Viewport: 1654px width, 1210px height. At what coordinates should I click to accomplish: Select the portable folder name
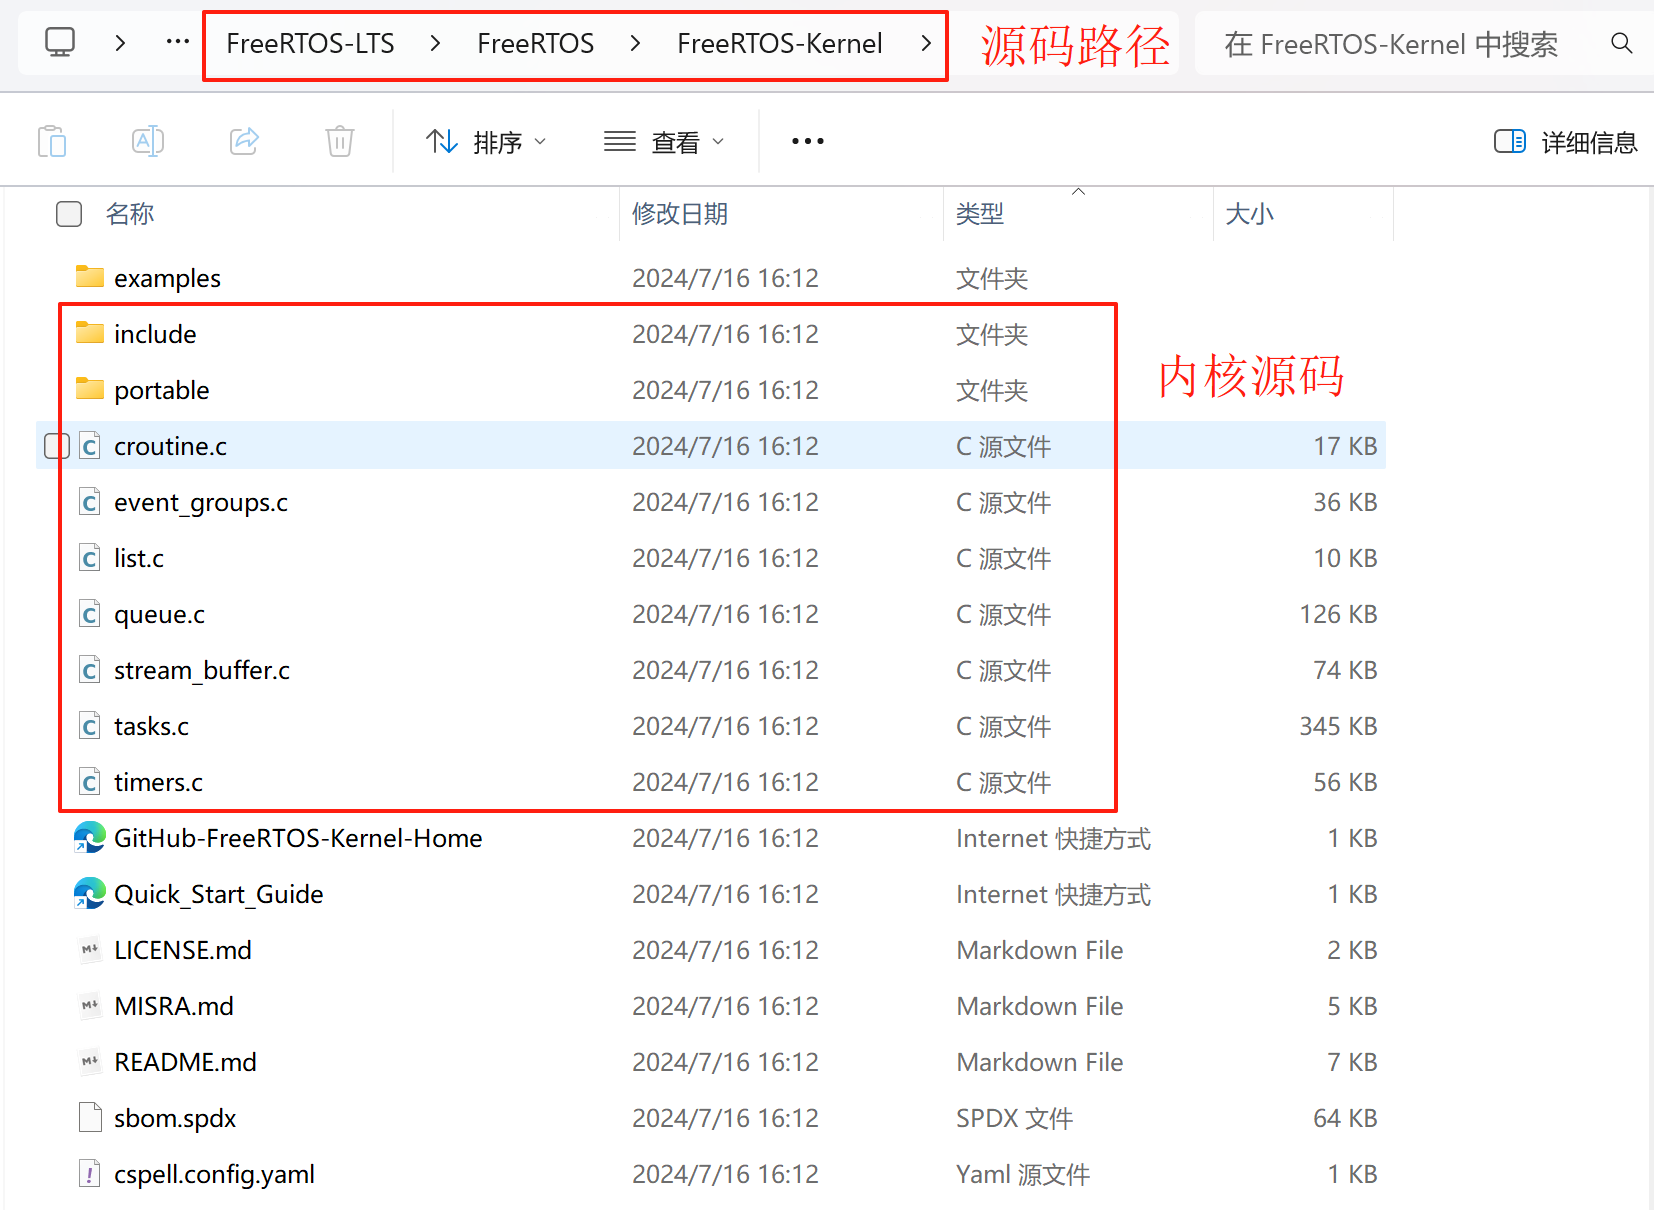click(162, 390)
